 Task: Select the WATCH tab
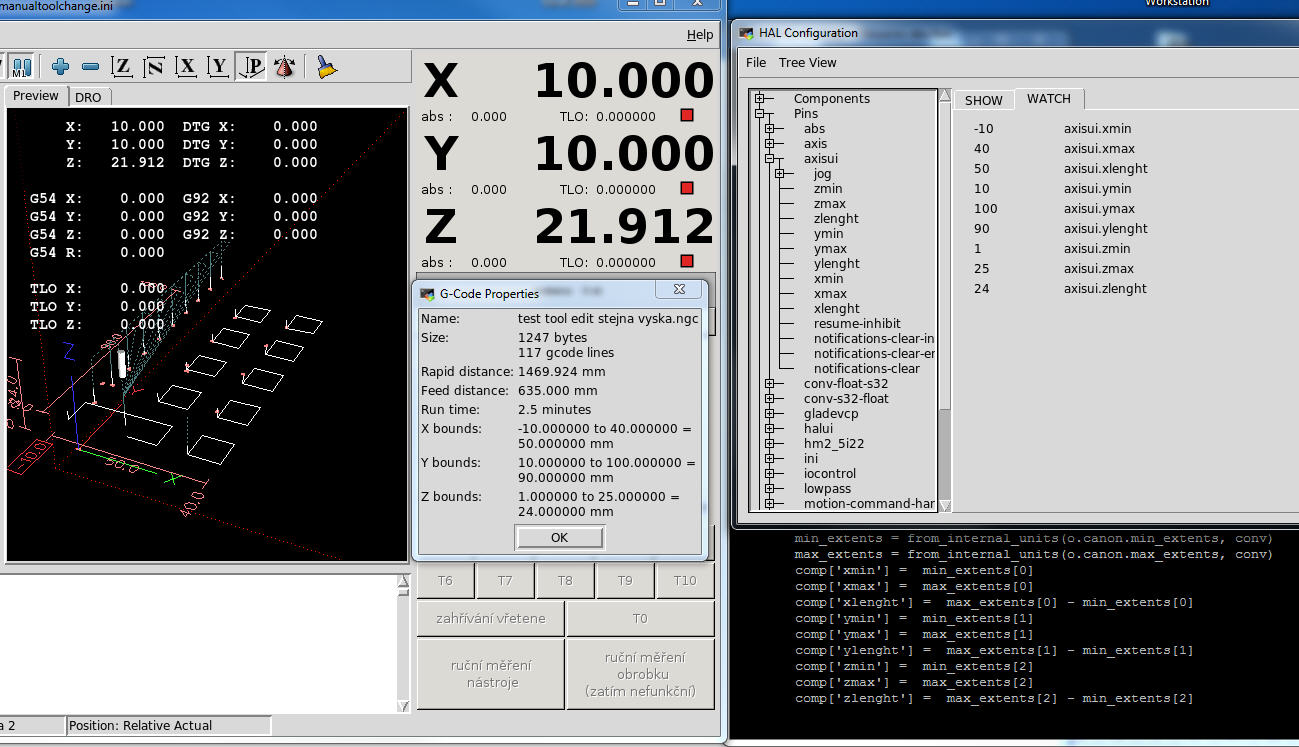click(x=1049, y=99)
